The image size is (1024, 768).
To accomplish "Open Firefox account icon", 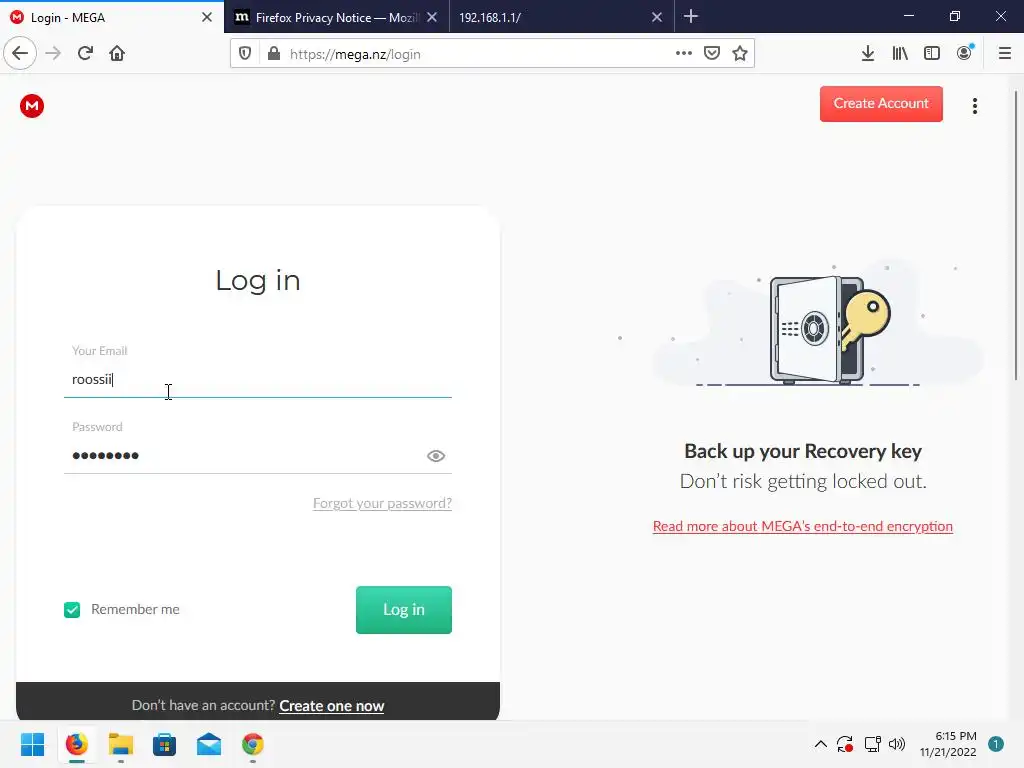I will pos(965,54).
